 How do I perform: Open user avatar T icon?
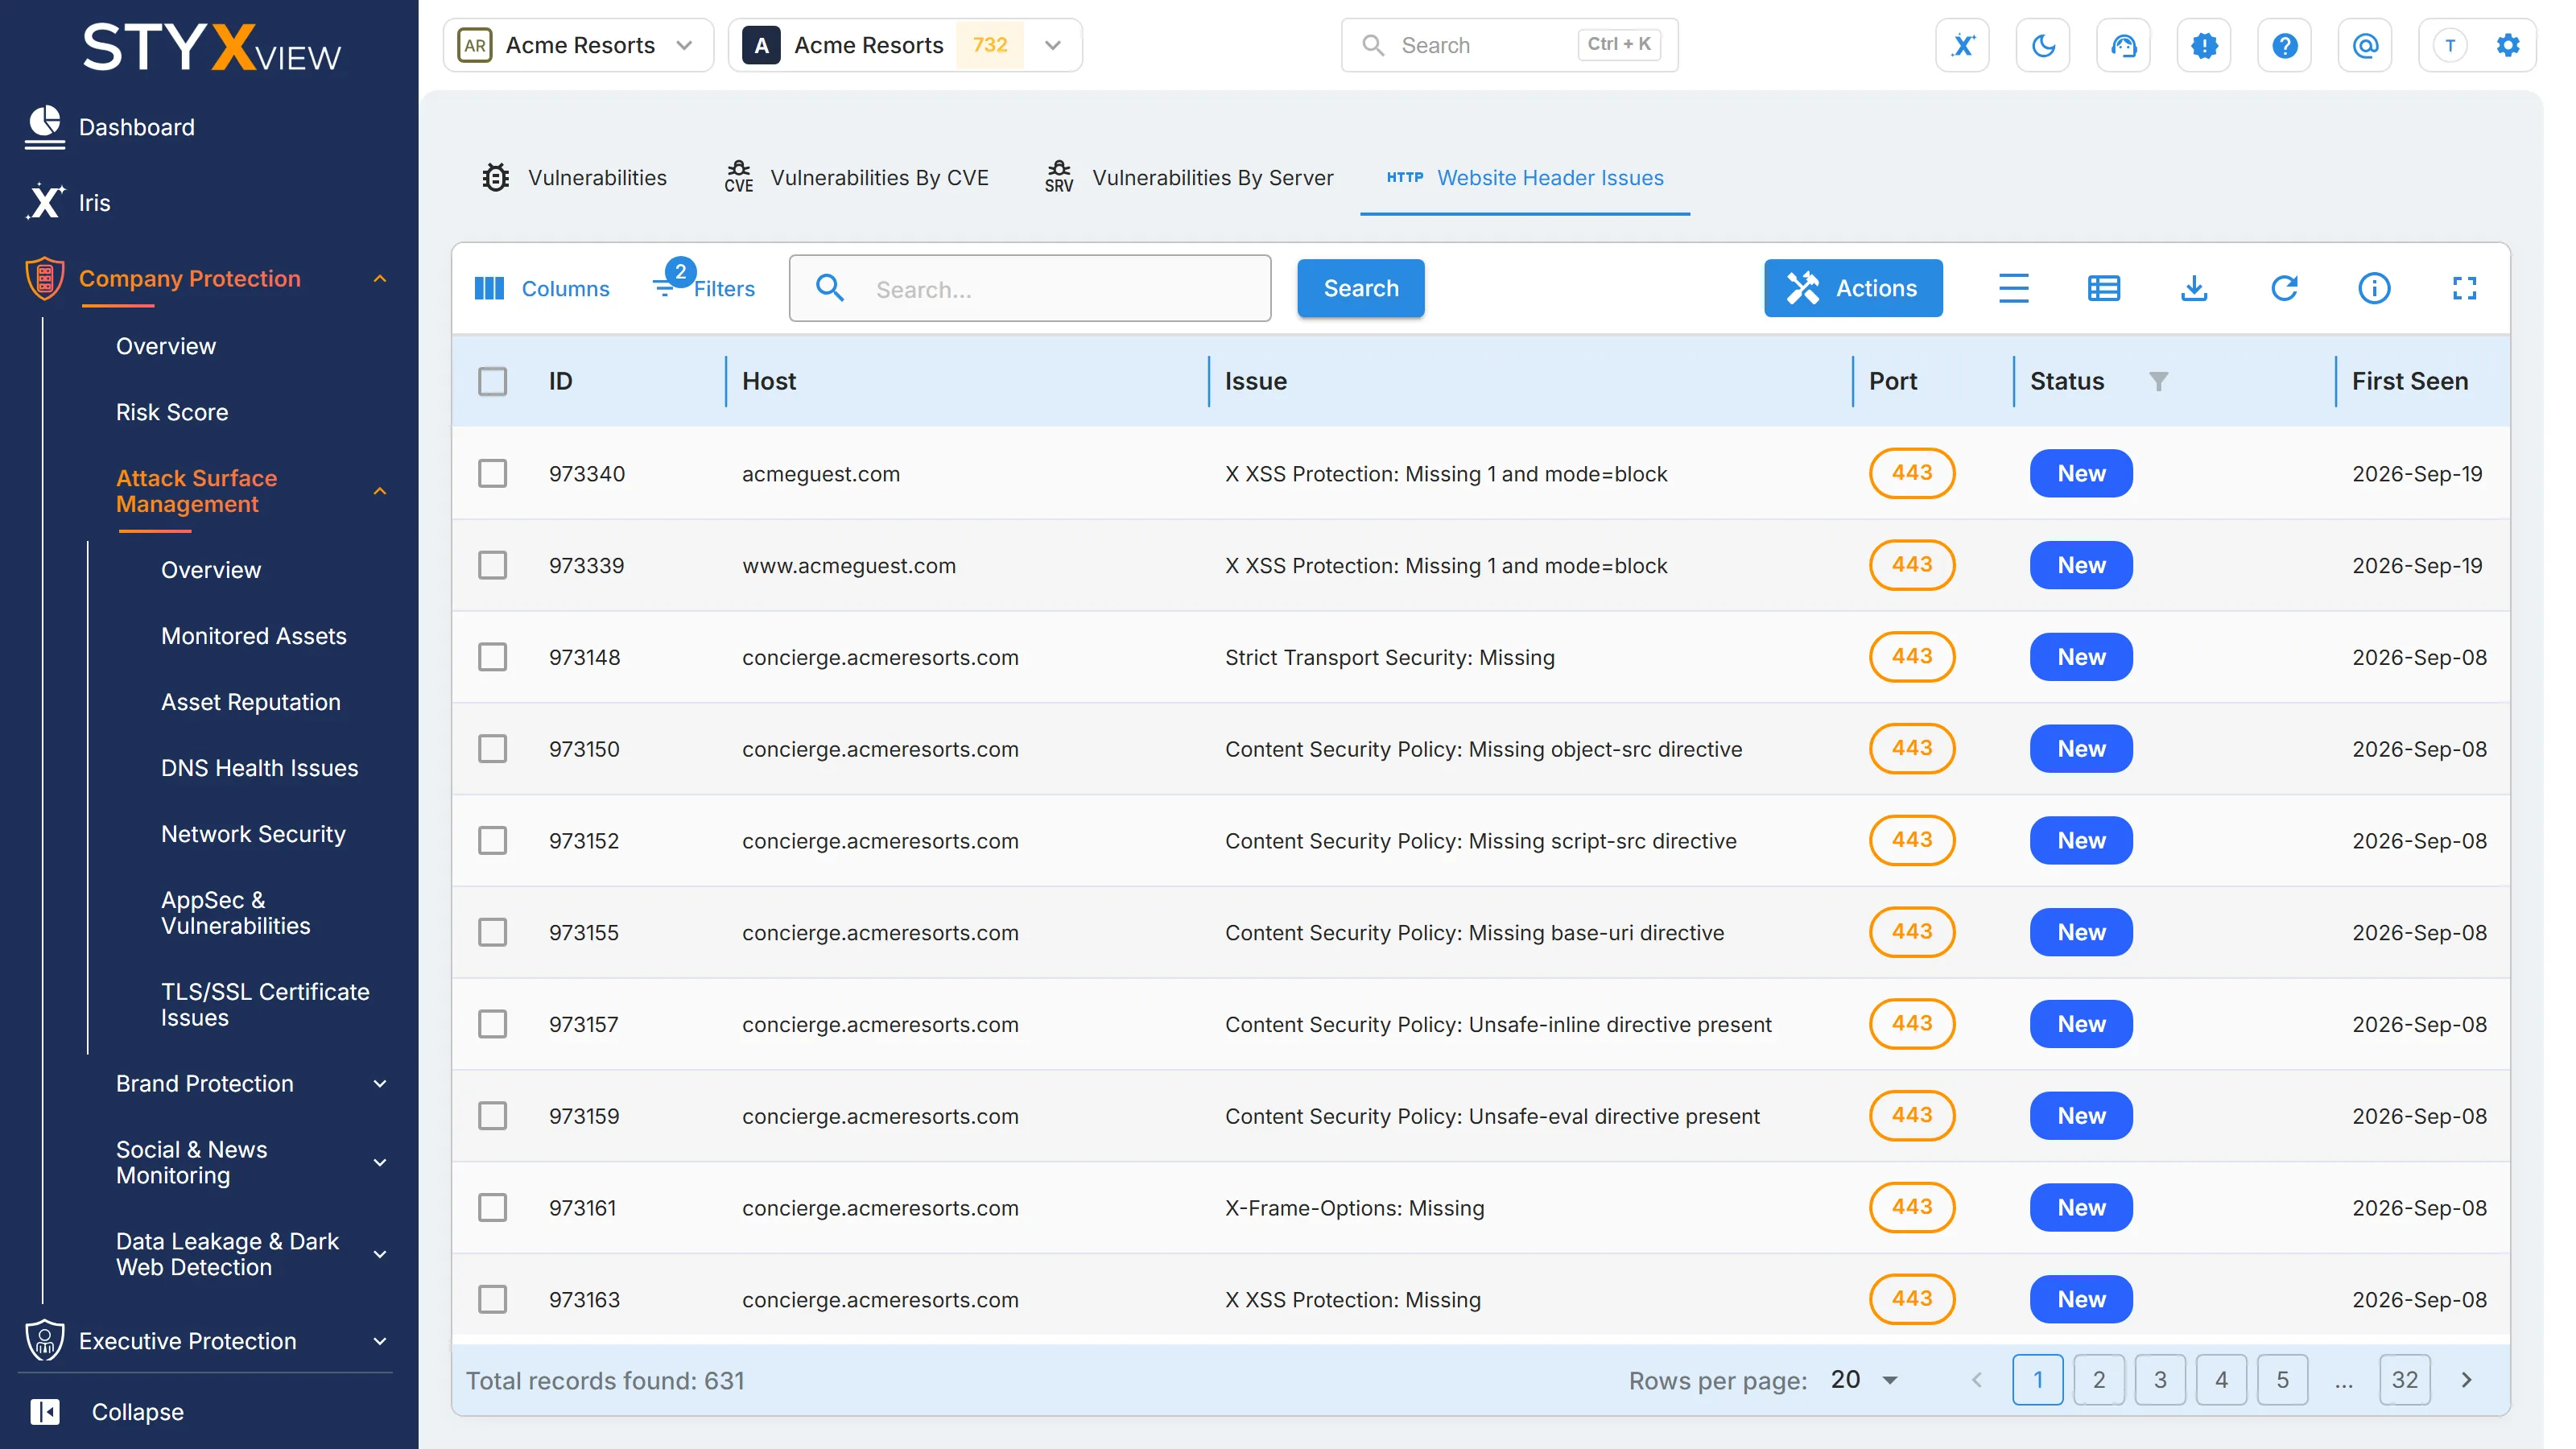tap(2450, 45)
